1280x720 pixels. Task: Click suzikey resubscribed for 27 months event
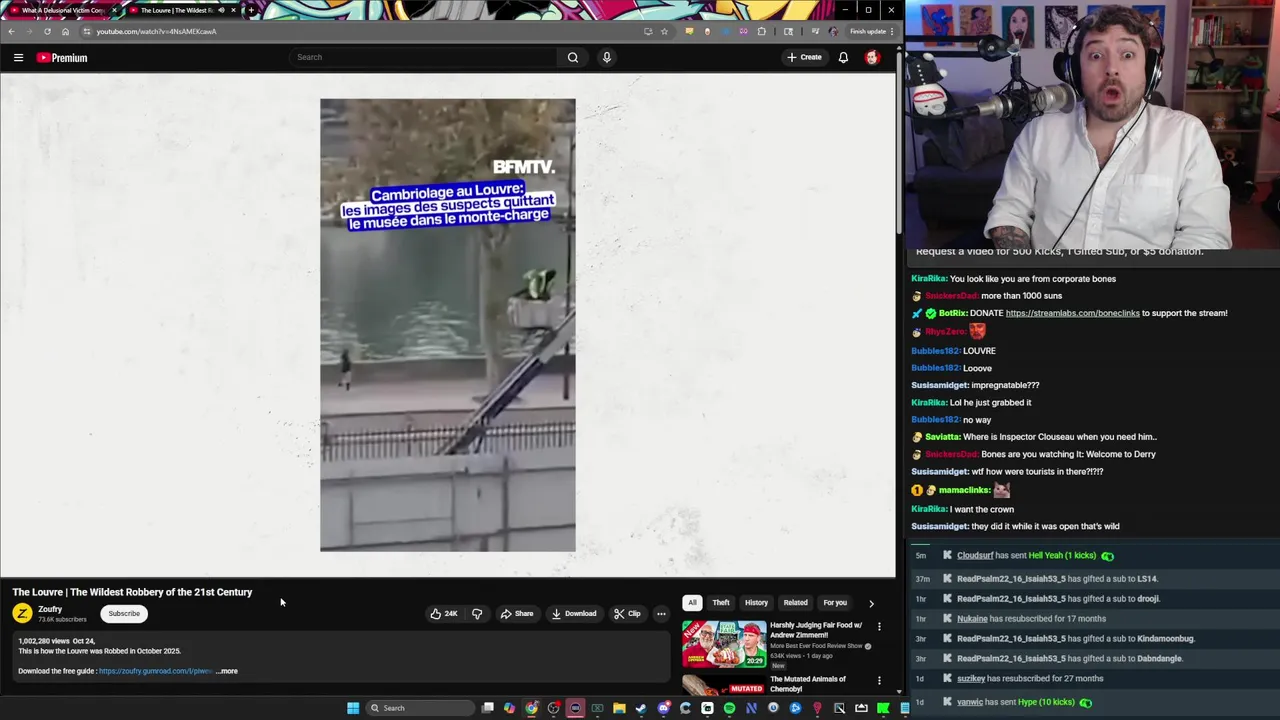click(x=1030, y=679)
